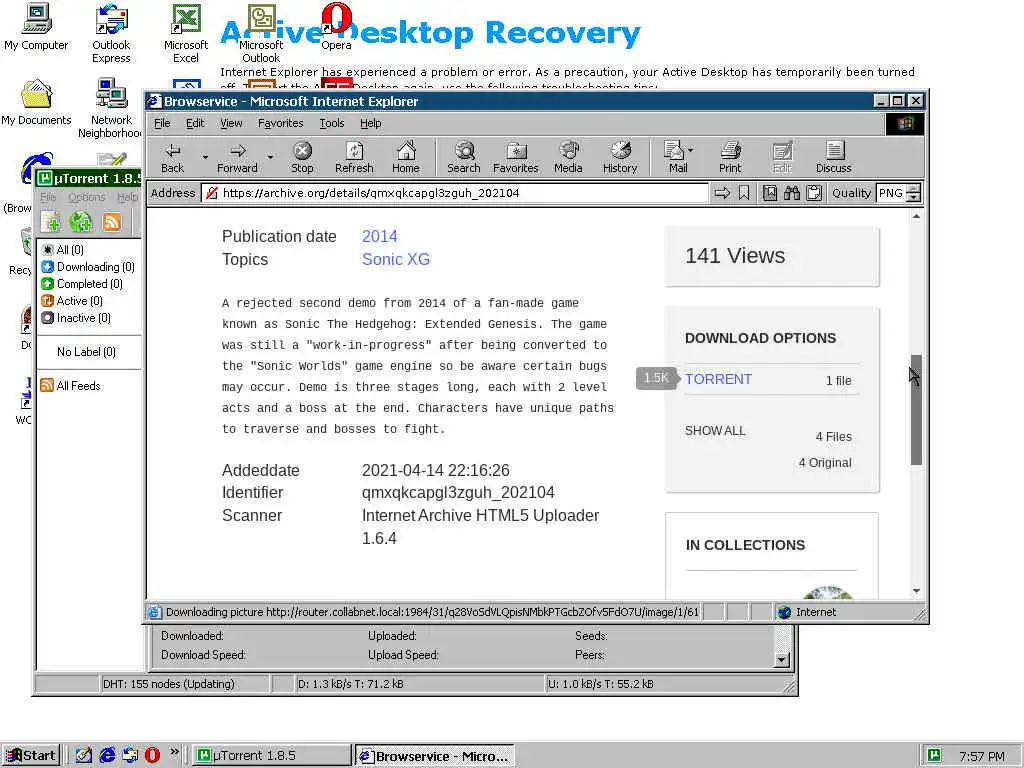Open My Computer desktop icon
1024x768 pixels.
pyautogui.click(x=36, y=27)
